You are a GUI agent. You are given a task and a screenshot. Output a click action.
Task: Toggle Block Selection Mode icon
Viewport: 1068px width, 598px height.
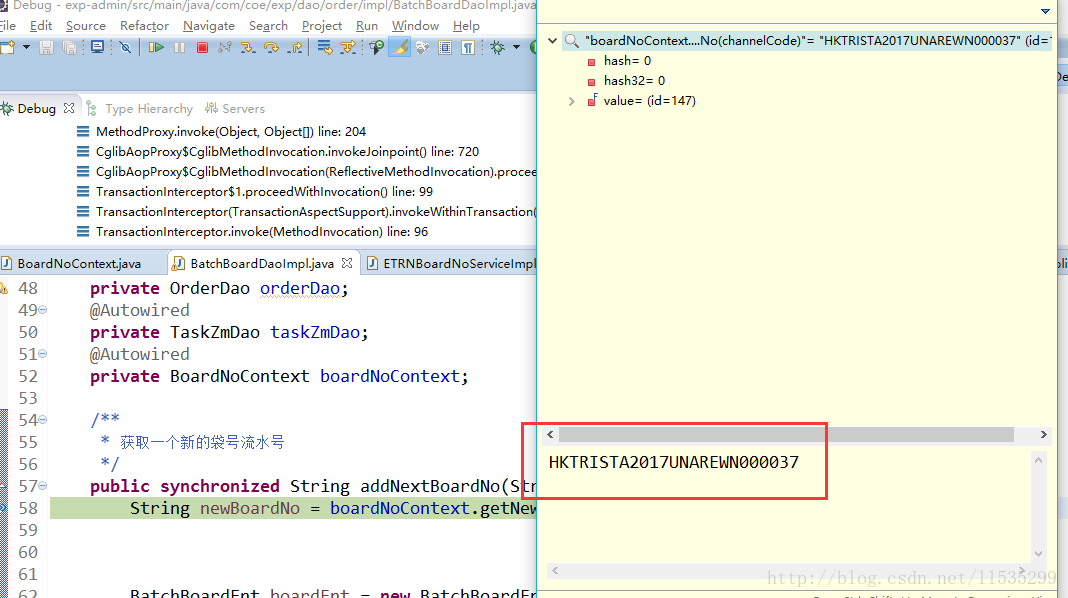click(x=445, y=47)
